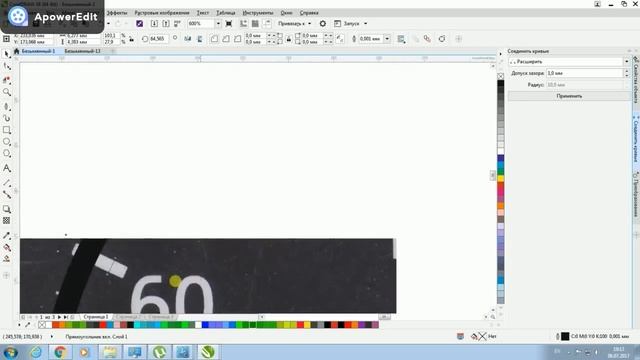Image resolution: width=640 pixels, height=360 pixels.
Task: Click the Convert to curves icon
Action: pos(442,39)
